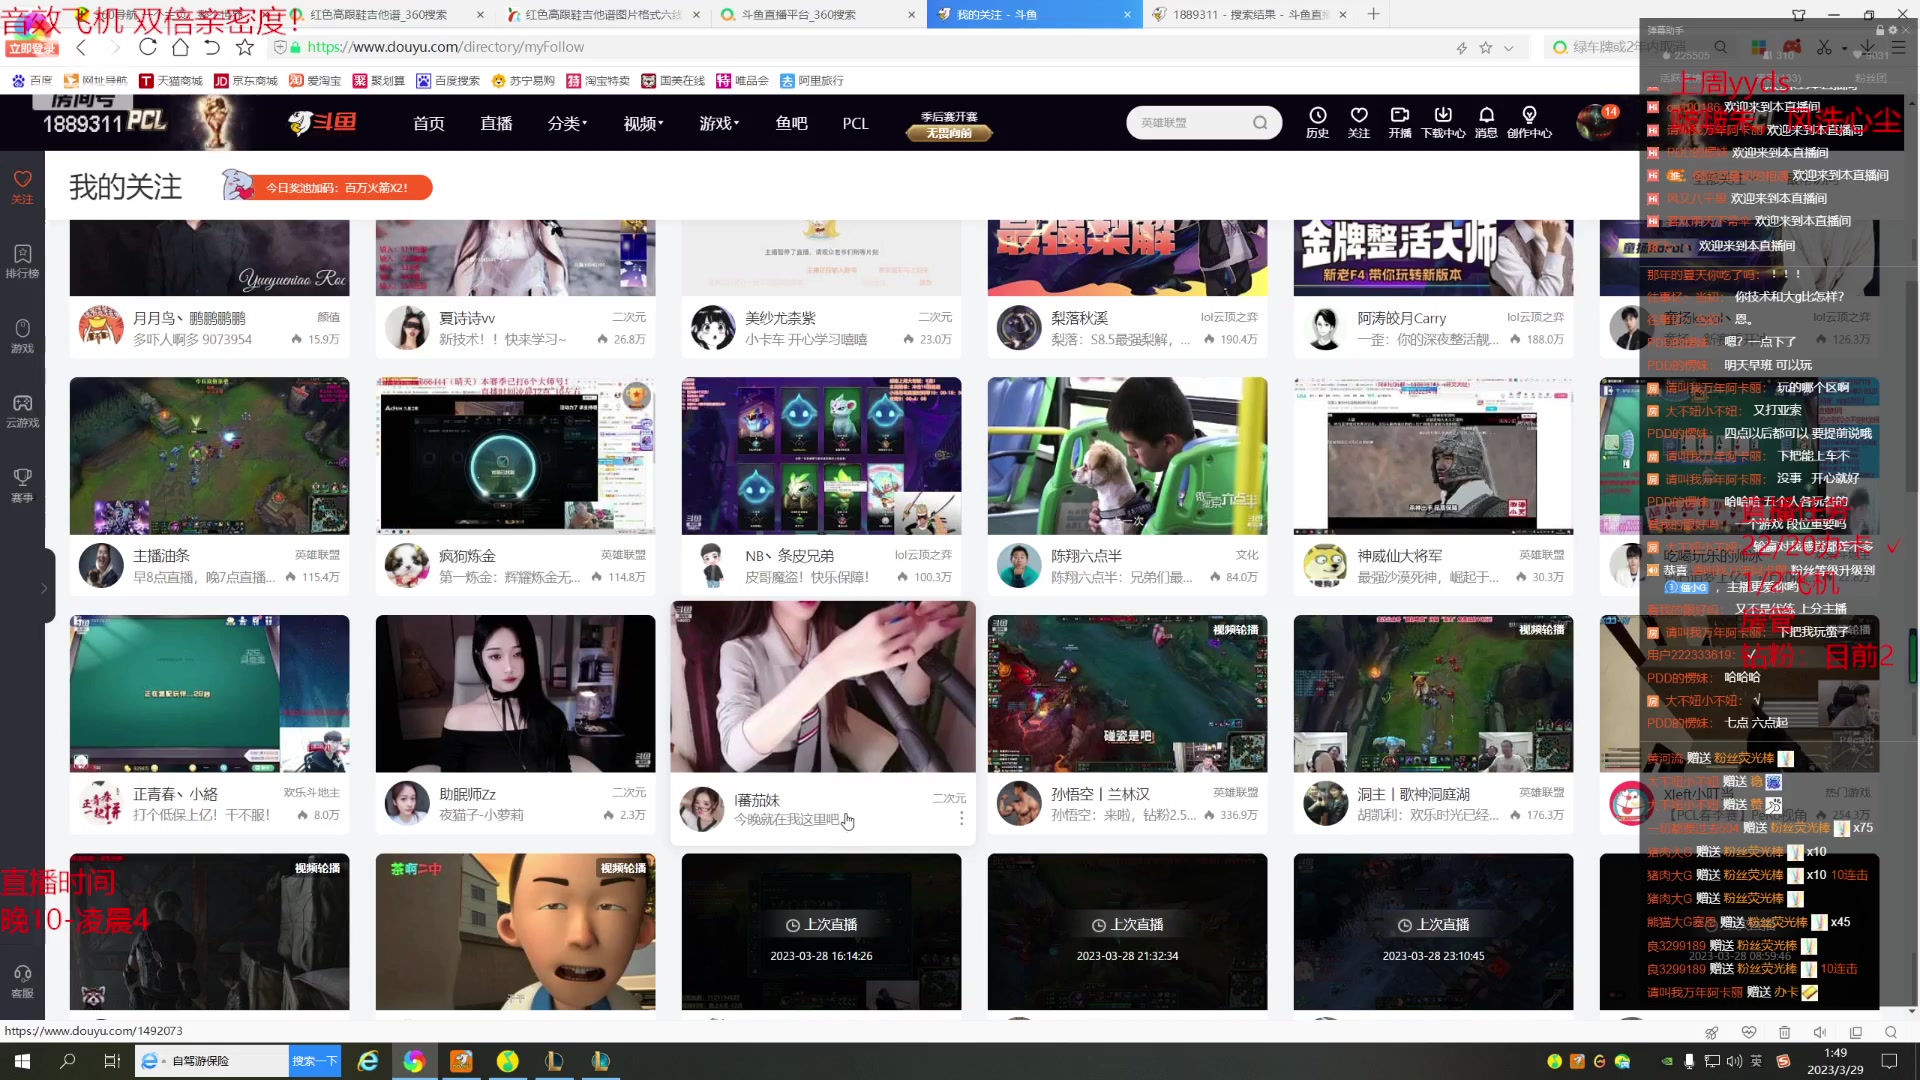1920x1080 pixels.
Task: Open the 赛事 trophy sidebar icon
Action: 22,485
